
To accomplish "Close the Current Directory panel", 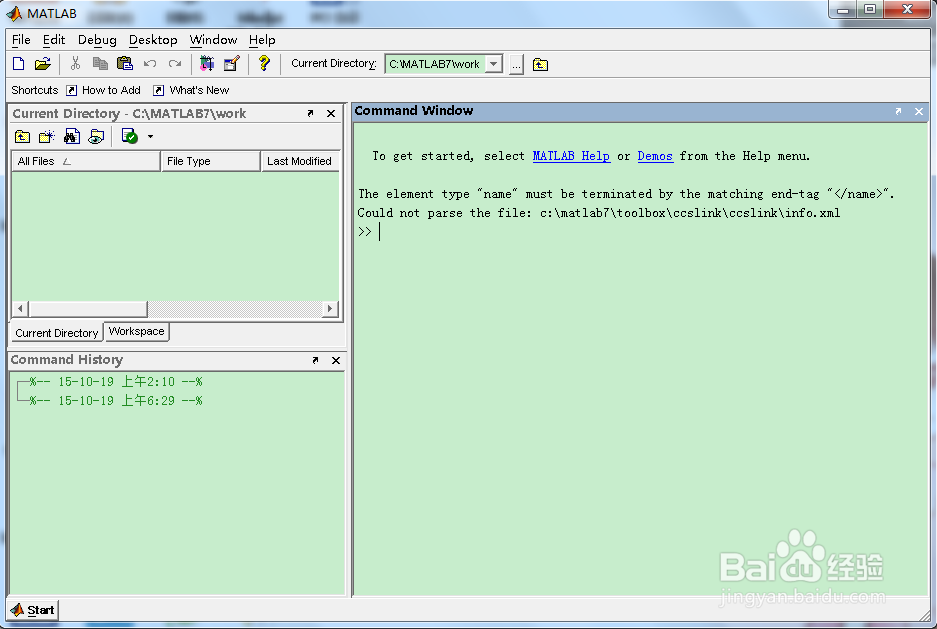I will 331,113.
